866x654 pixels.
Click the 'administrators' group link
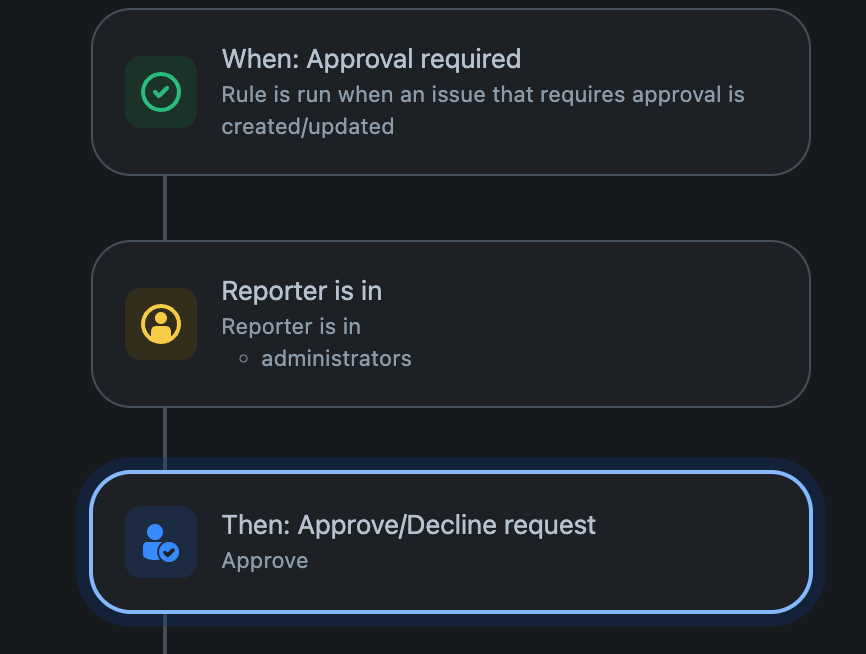pyautogui.click(x=335, y=359)
